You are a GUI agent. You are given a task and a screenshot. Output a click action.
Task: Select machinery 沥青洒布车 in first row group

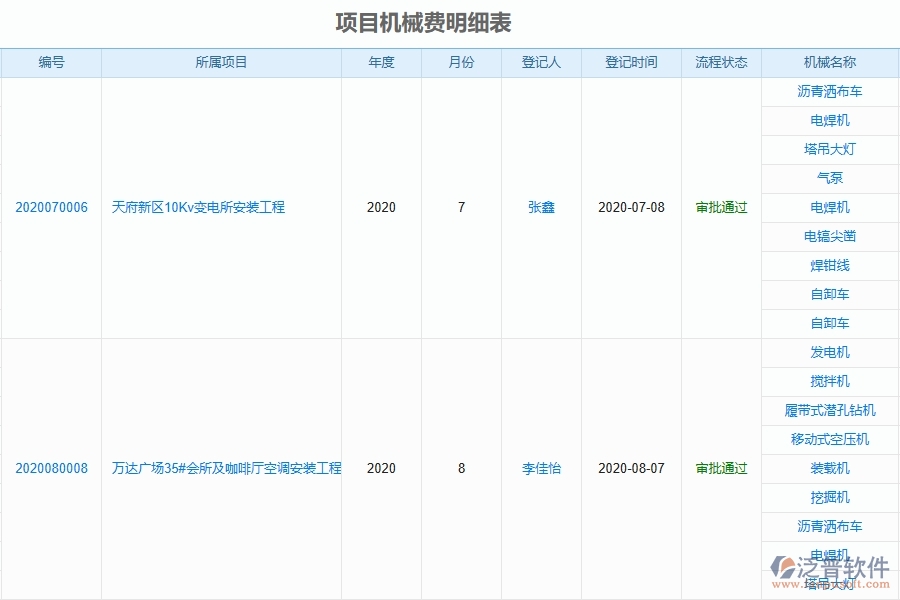click(x=827, y=91)
